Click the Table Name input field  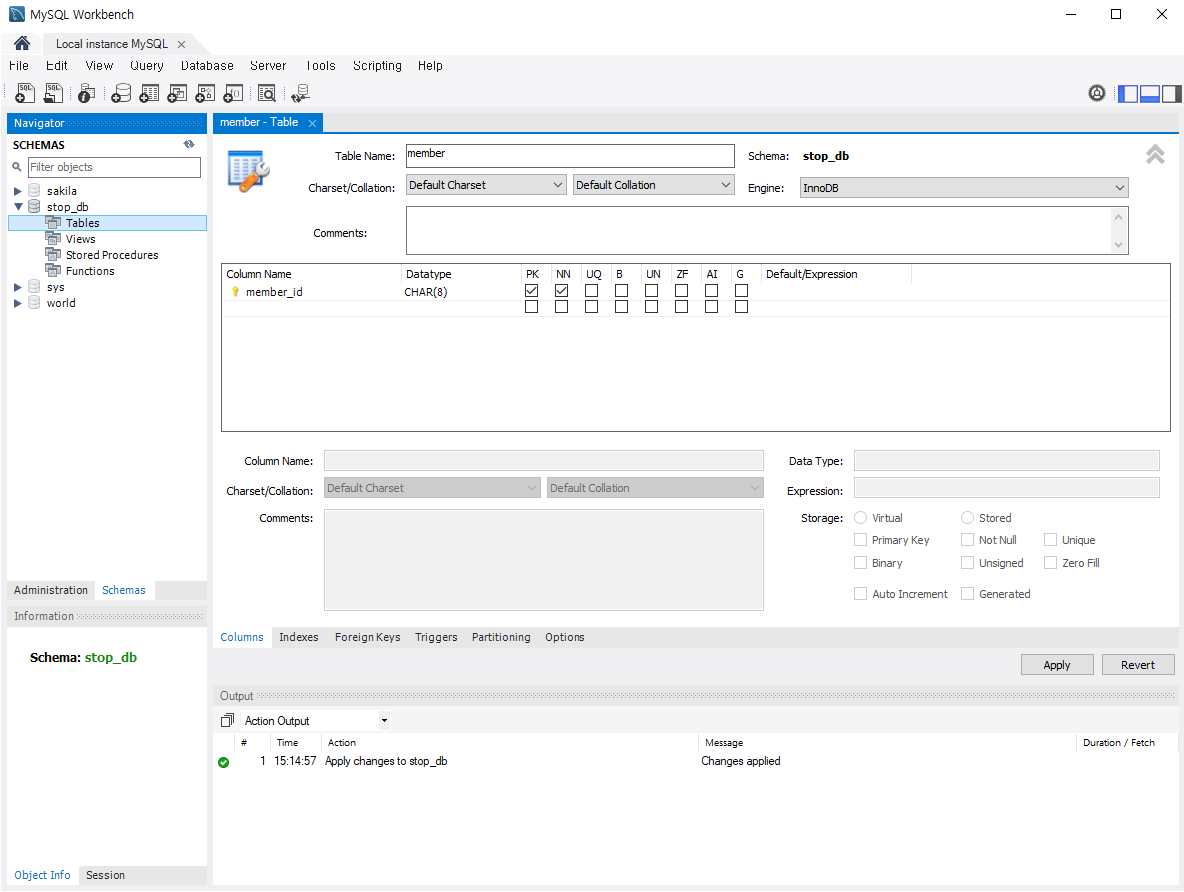(x=570, y=156)
